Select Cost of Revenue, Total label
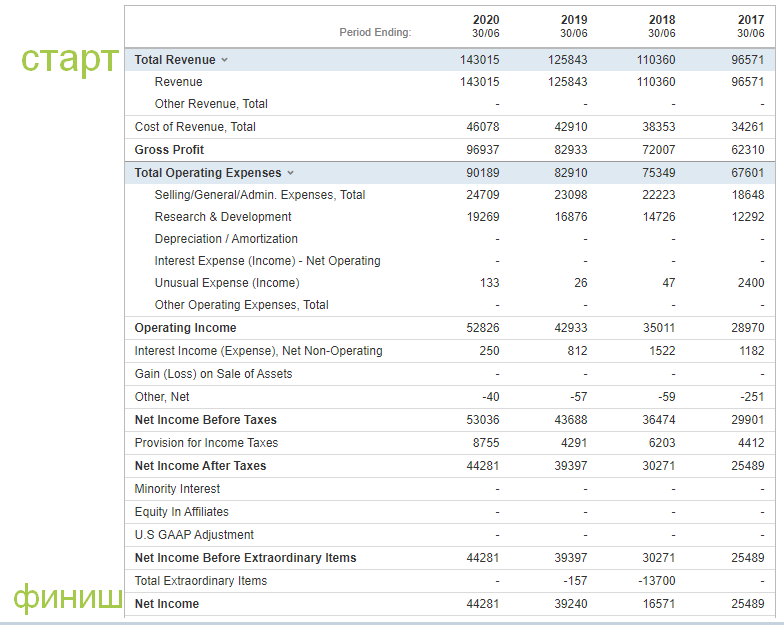 [195, 127]
